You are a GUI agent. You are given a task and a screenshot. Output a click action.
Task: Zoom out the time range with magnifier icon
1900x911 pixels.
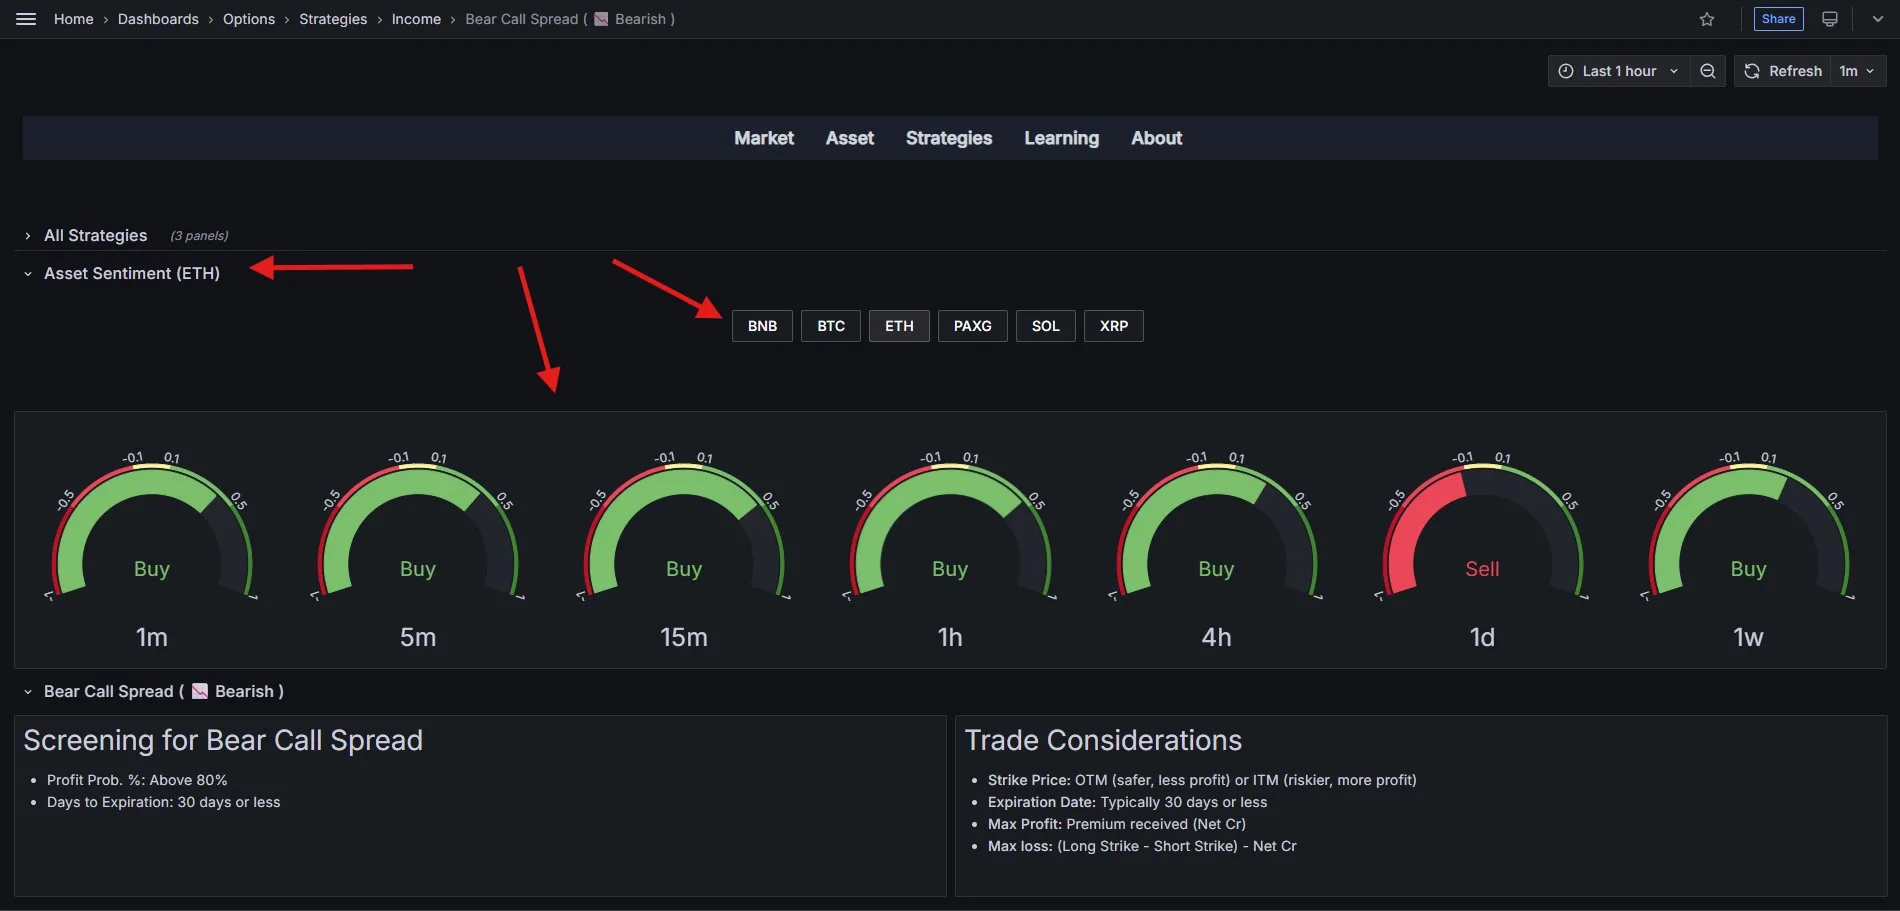click(1708, 70)
